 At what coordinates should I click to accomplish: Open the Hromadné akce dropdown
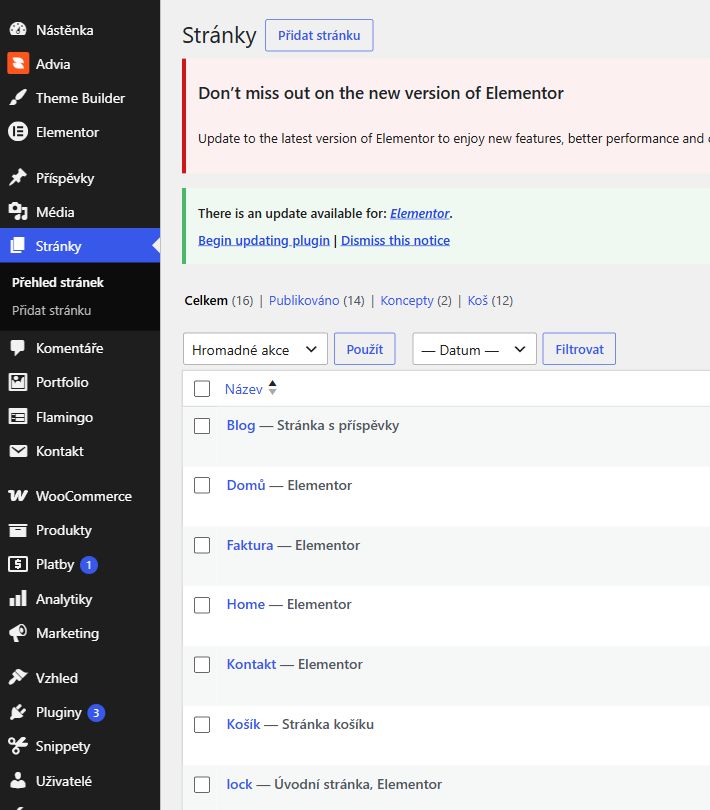click(255, 349)
